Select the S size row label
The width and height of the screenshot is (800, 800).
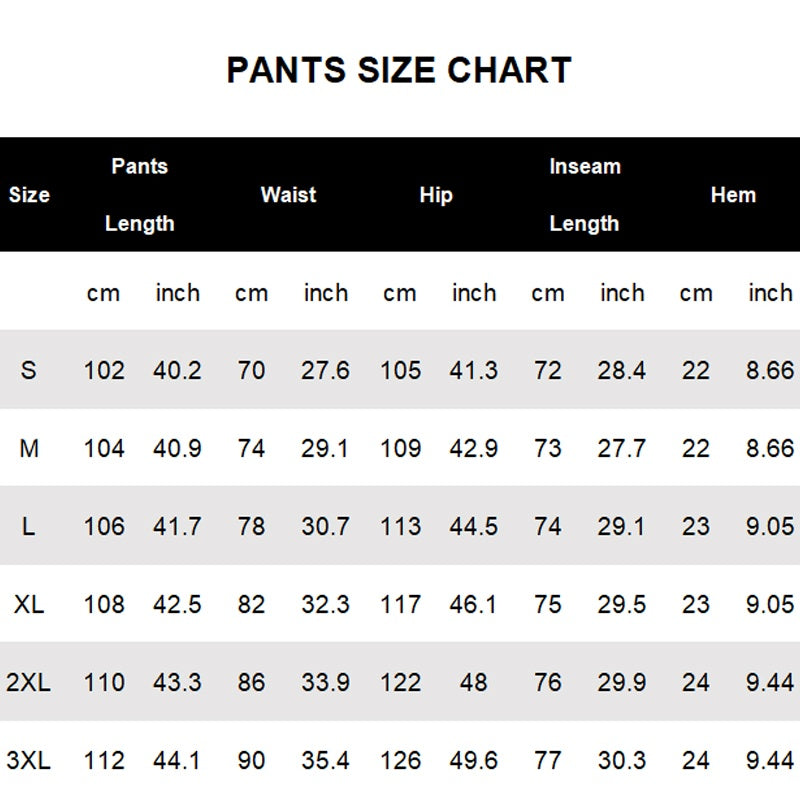(x=28, y=370)
